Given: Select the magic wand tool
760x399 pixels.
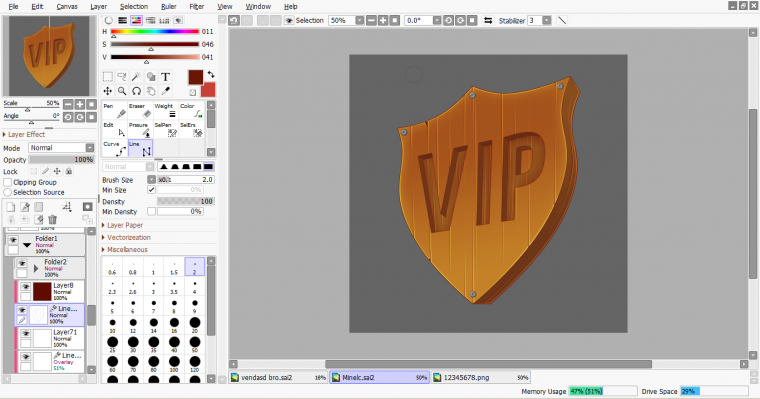Looking at the screenshot, I should click(x=137, y=77).
